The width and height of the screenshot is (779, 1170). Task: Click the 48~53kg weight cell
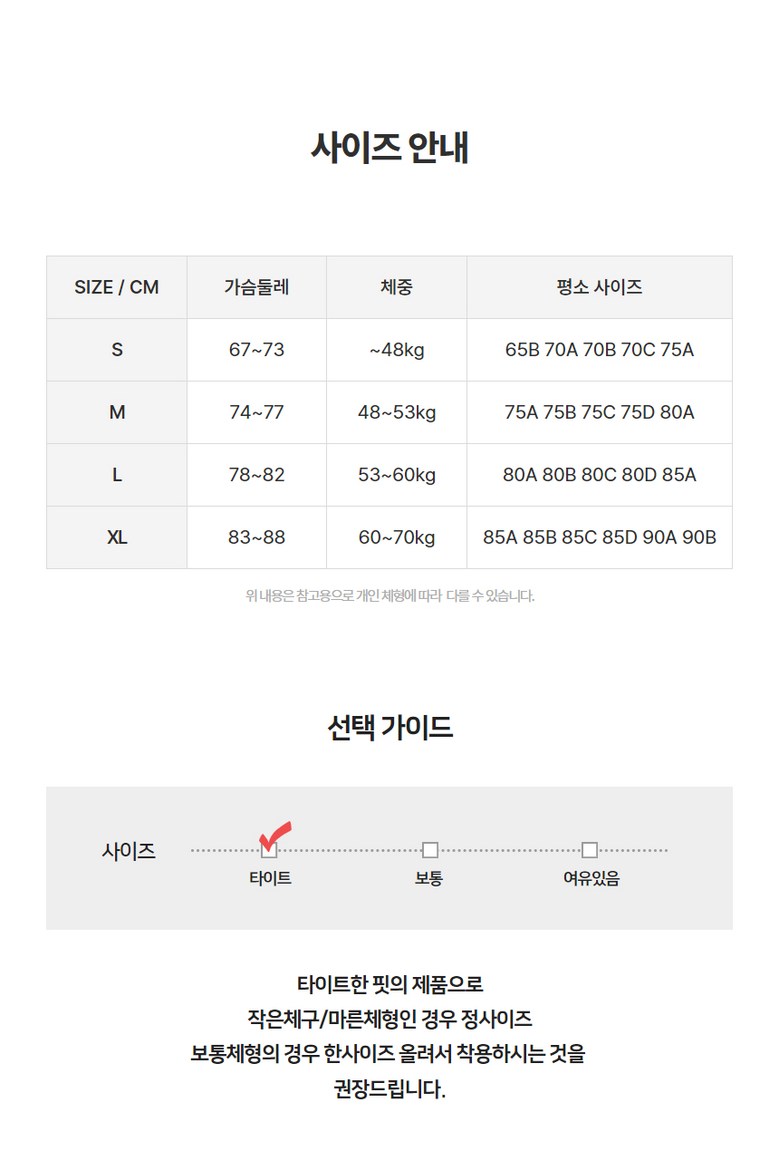[396, 412]
